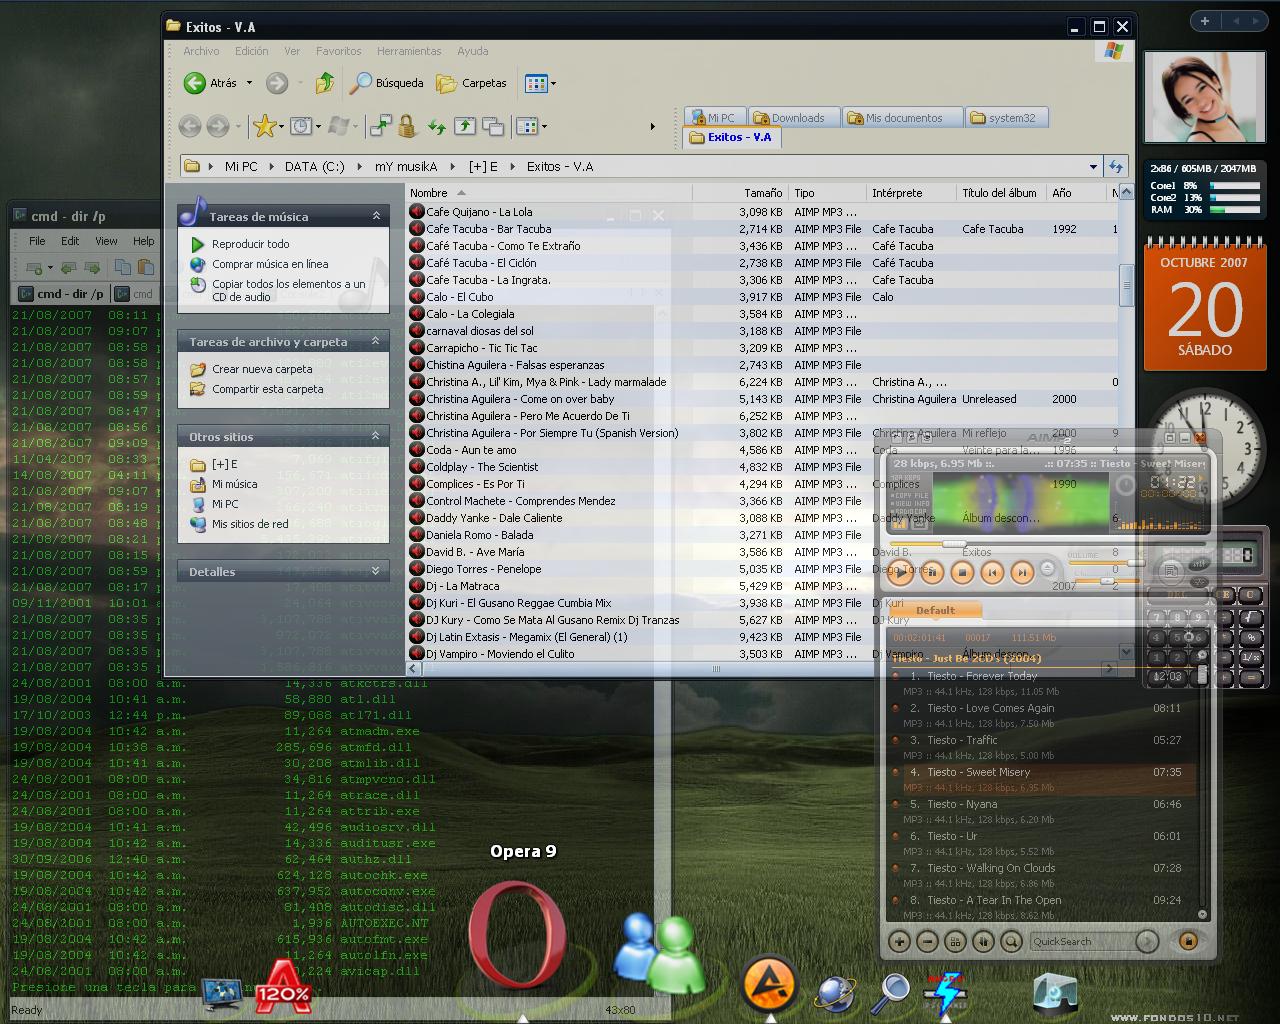The height and width of the screenshot is (1024, 1280).
Task: Expand the Detalles panel
Action: pos(376,571)
